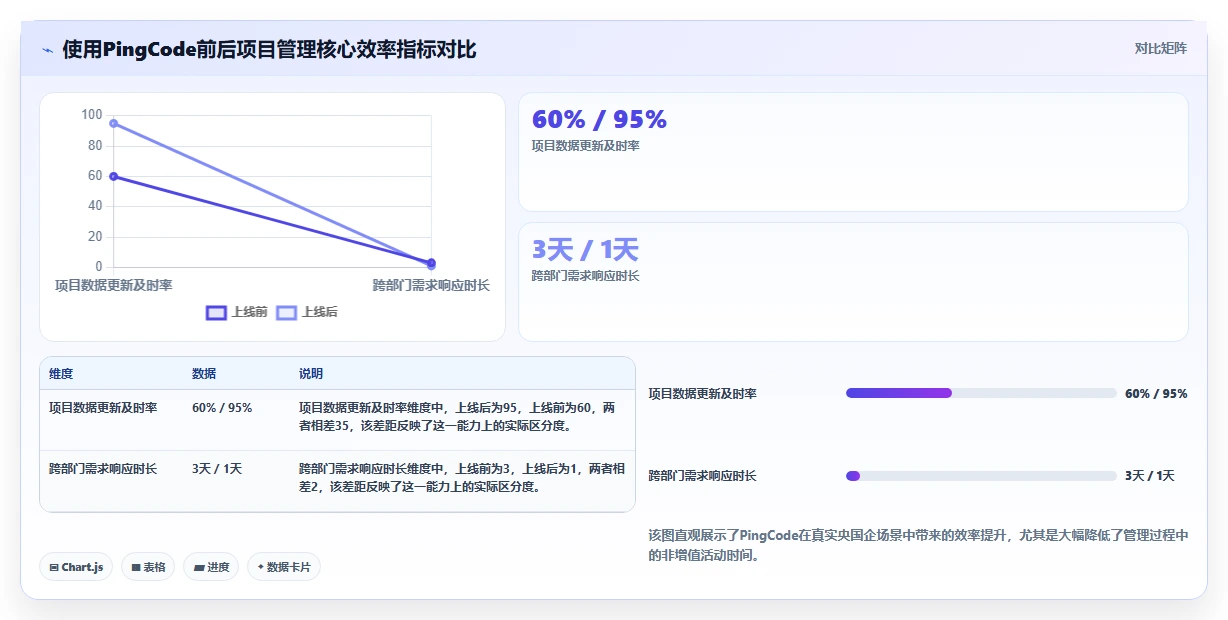
Task: Toggle the 上线后 legend swatch
Action: [x=287, y=312]
